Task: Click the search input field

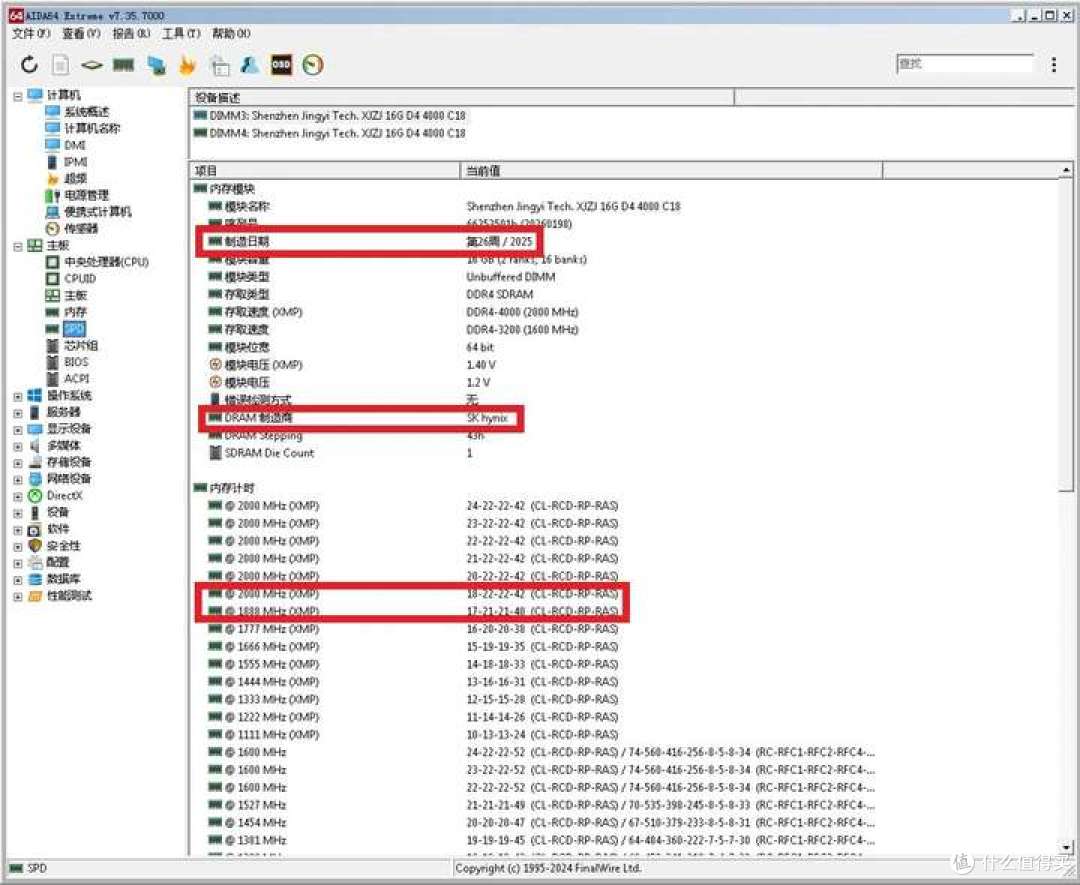Action: click(965, 63)
